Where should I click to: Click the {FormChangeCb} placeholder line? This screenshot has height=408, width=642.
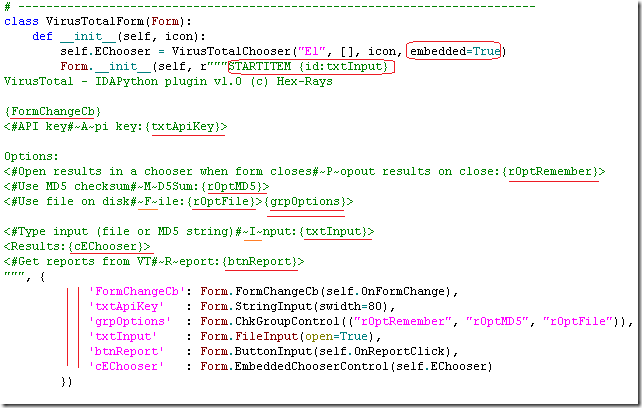(52, 111)
